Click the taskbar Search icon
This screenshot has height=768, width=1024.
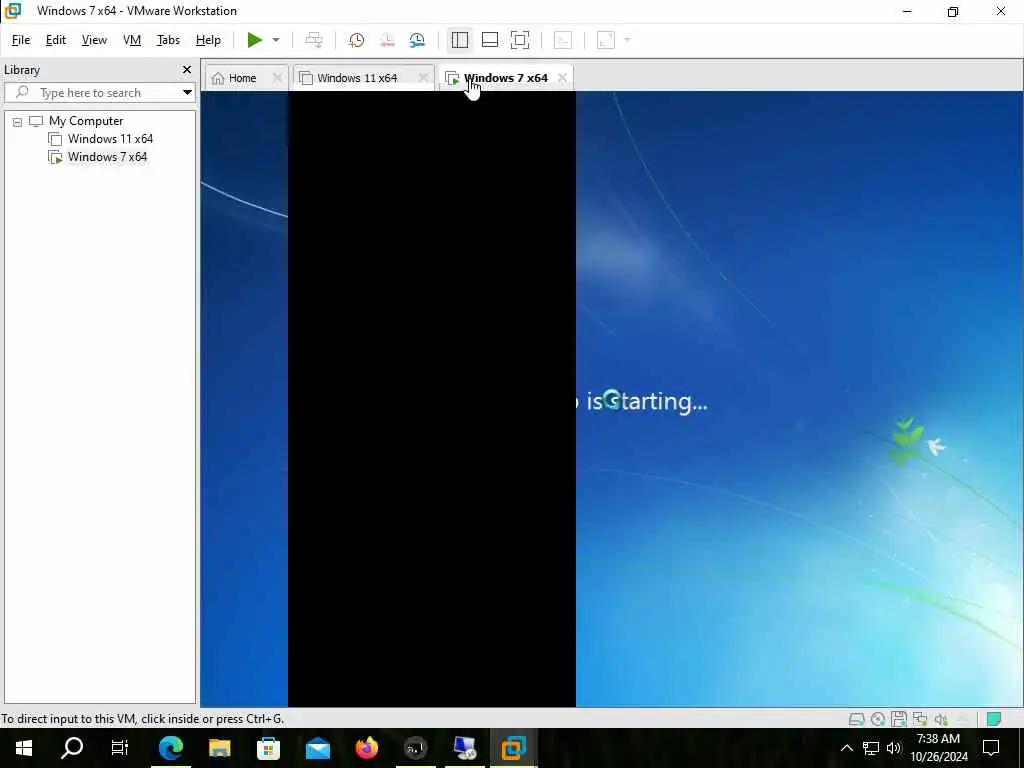[72, 748]
